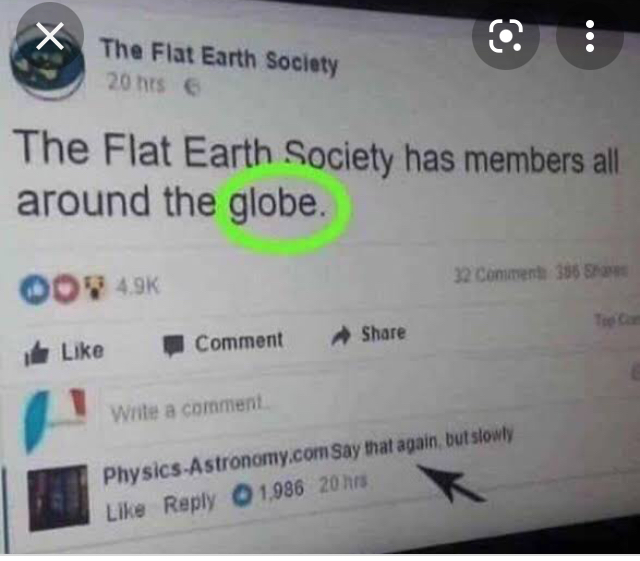This screenshot has height=561, width=640.
Task: Open The Flat Earth Society page name
Action: tap(220, 58)
